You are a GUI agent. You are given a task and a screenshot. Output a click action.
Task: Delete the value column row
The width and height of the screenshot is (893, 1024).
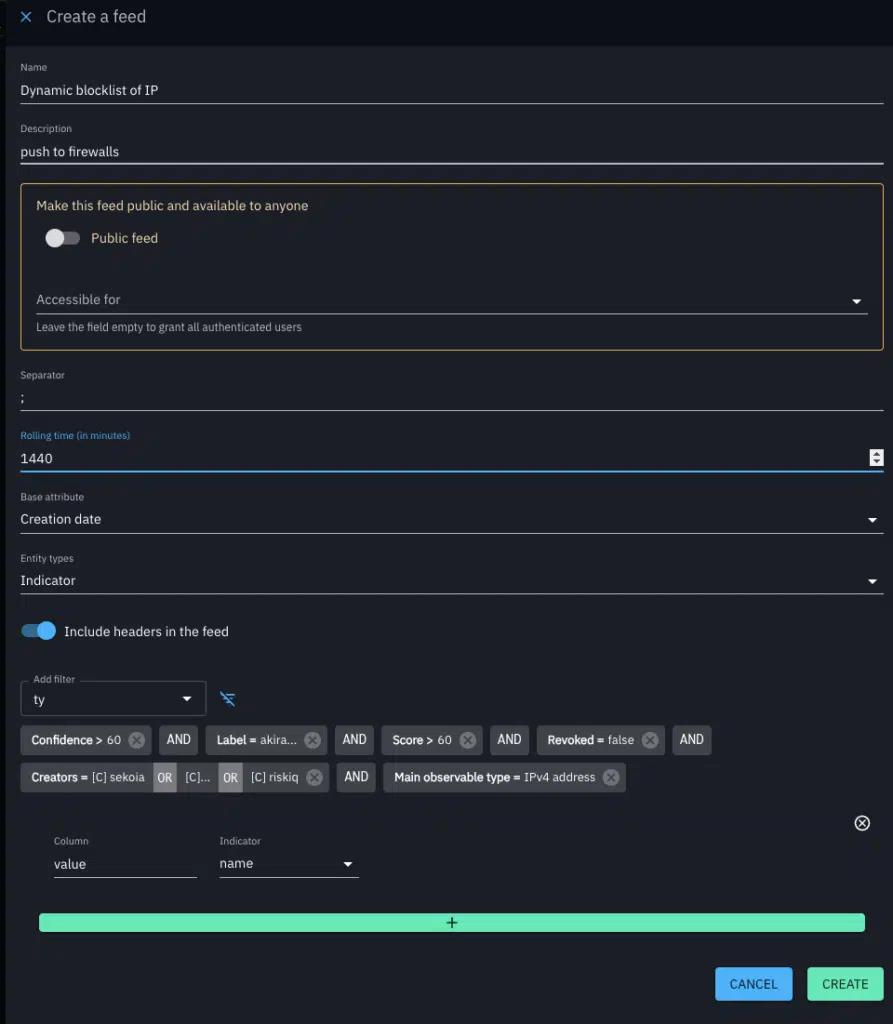862,823
